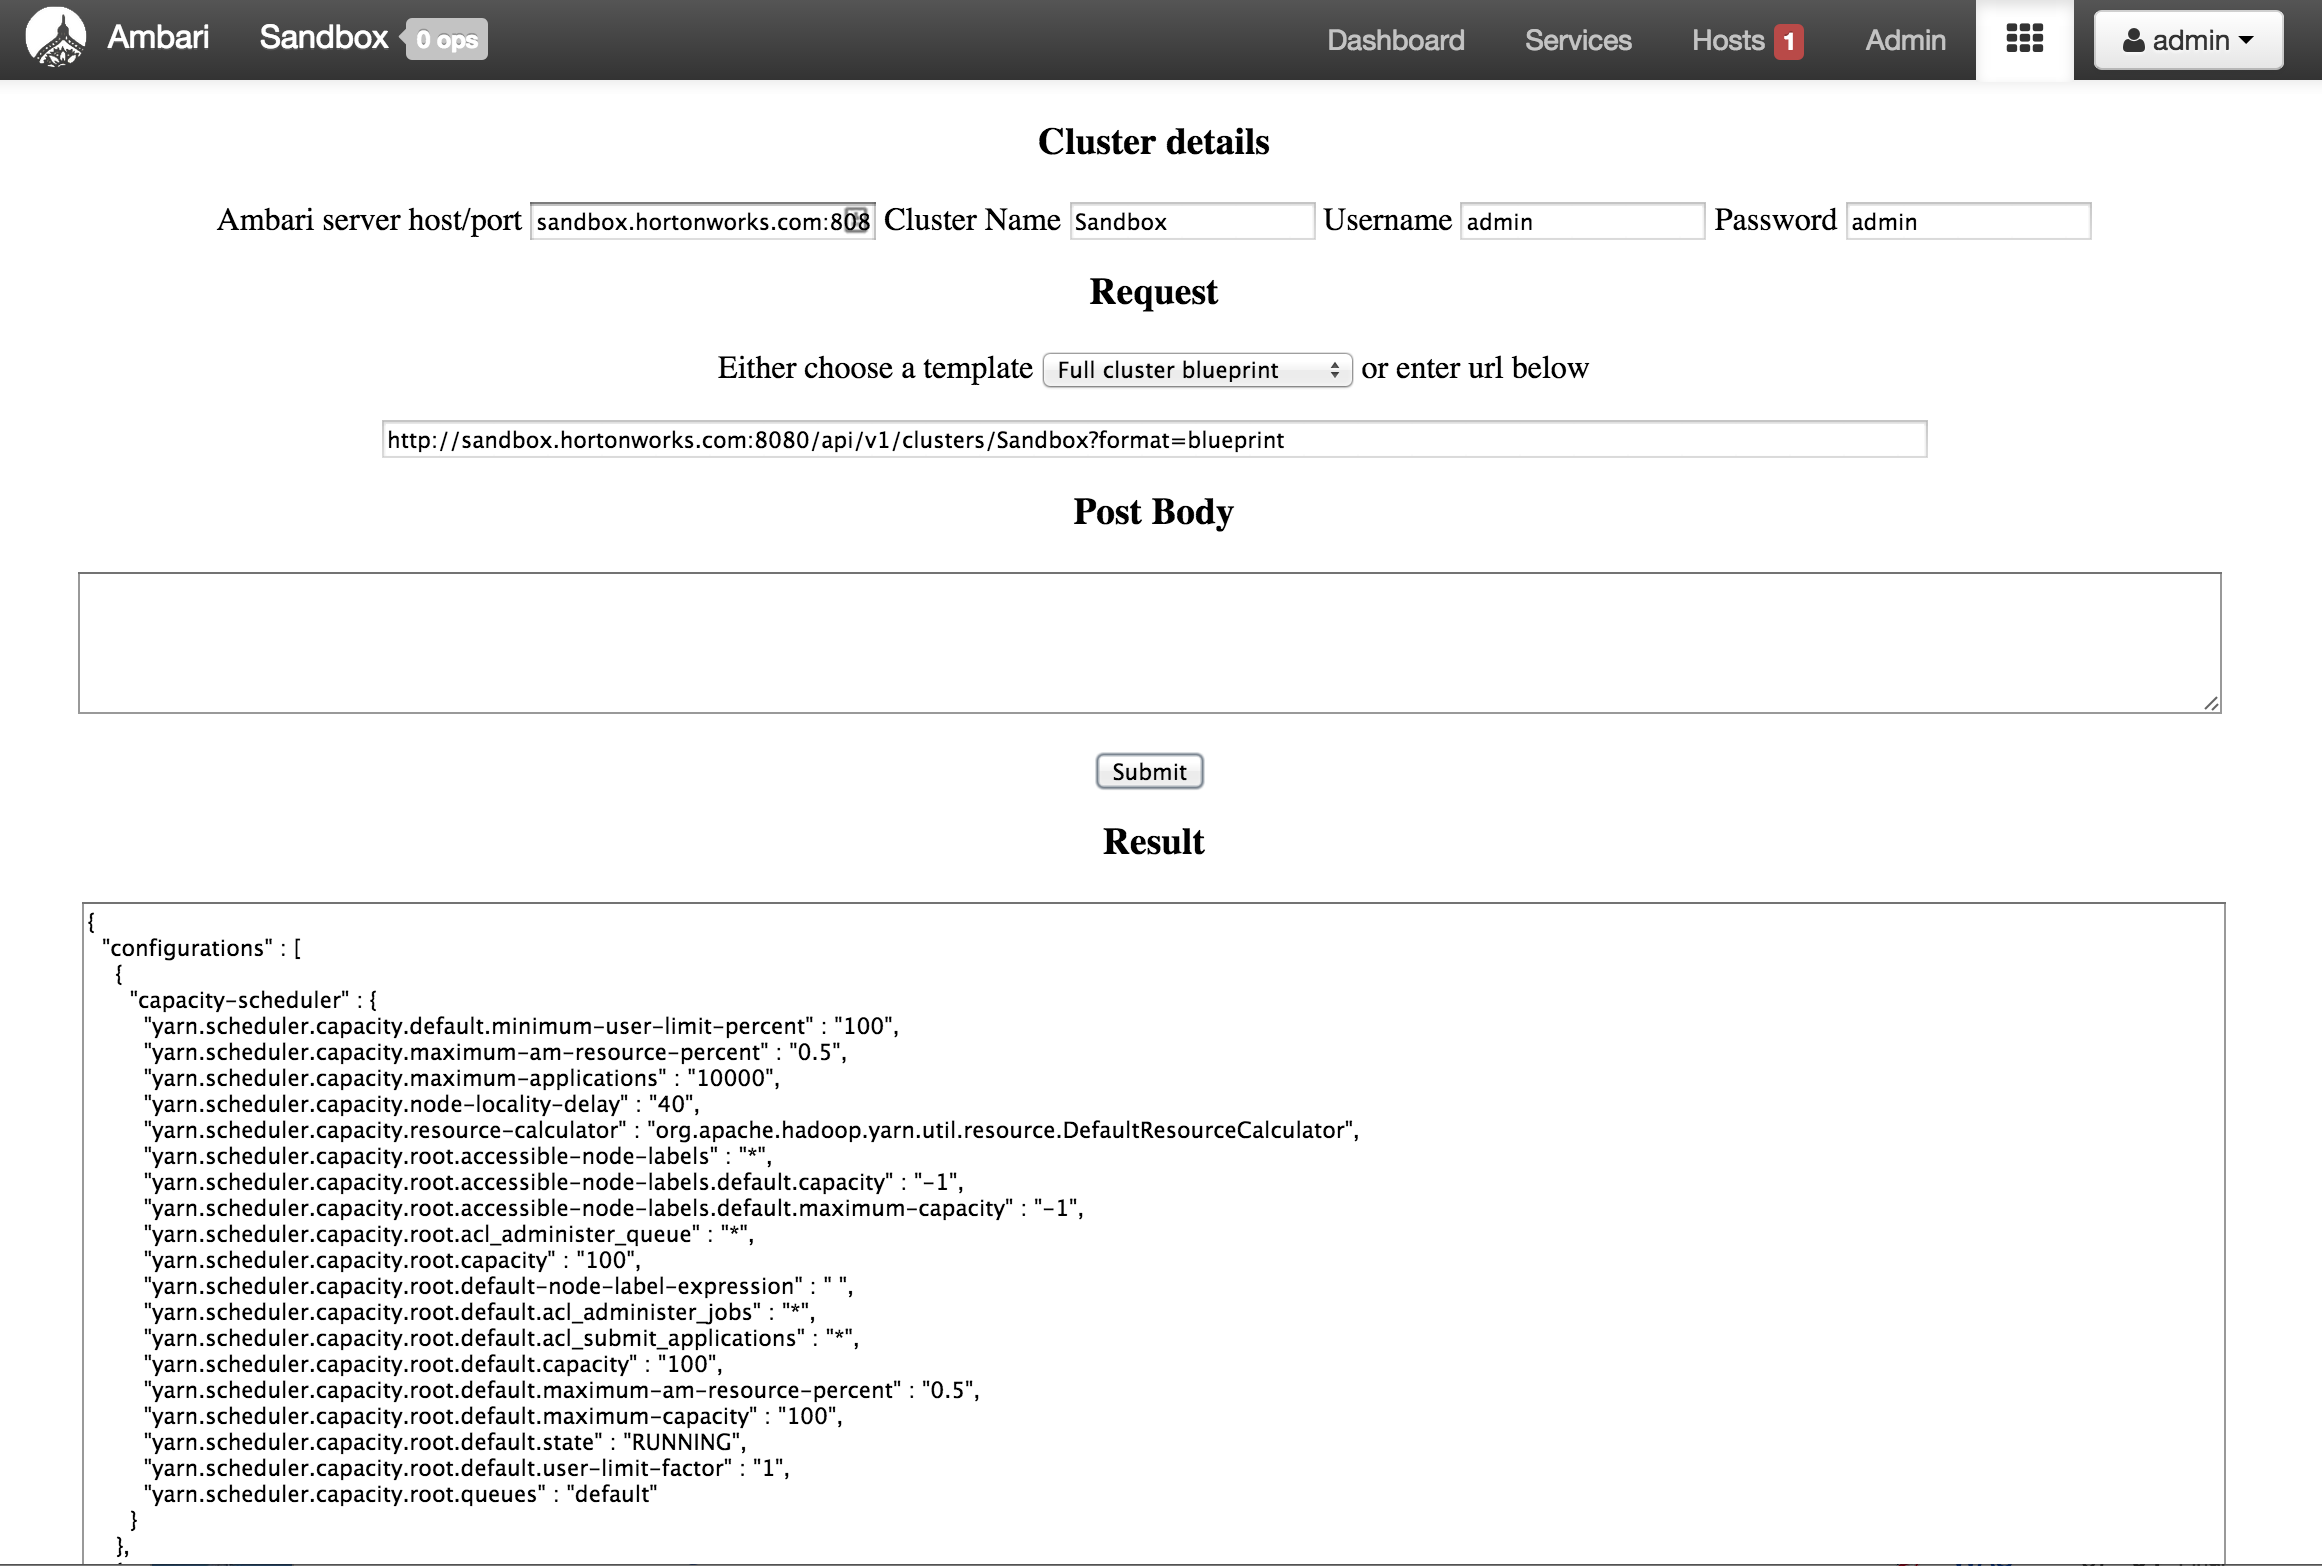Click the Sandbox cluster name link
This screenshot has width=2322, height=1566.
(323, 38)
